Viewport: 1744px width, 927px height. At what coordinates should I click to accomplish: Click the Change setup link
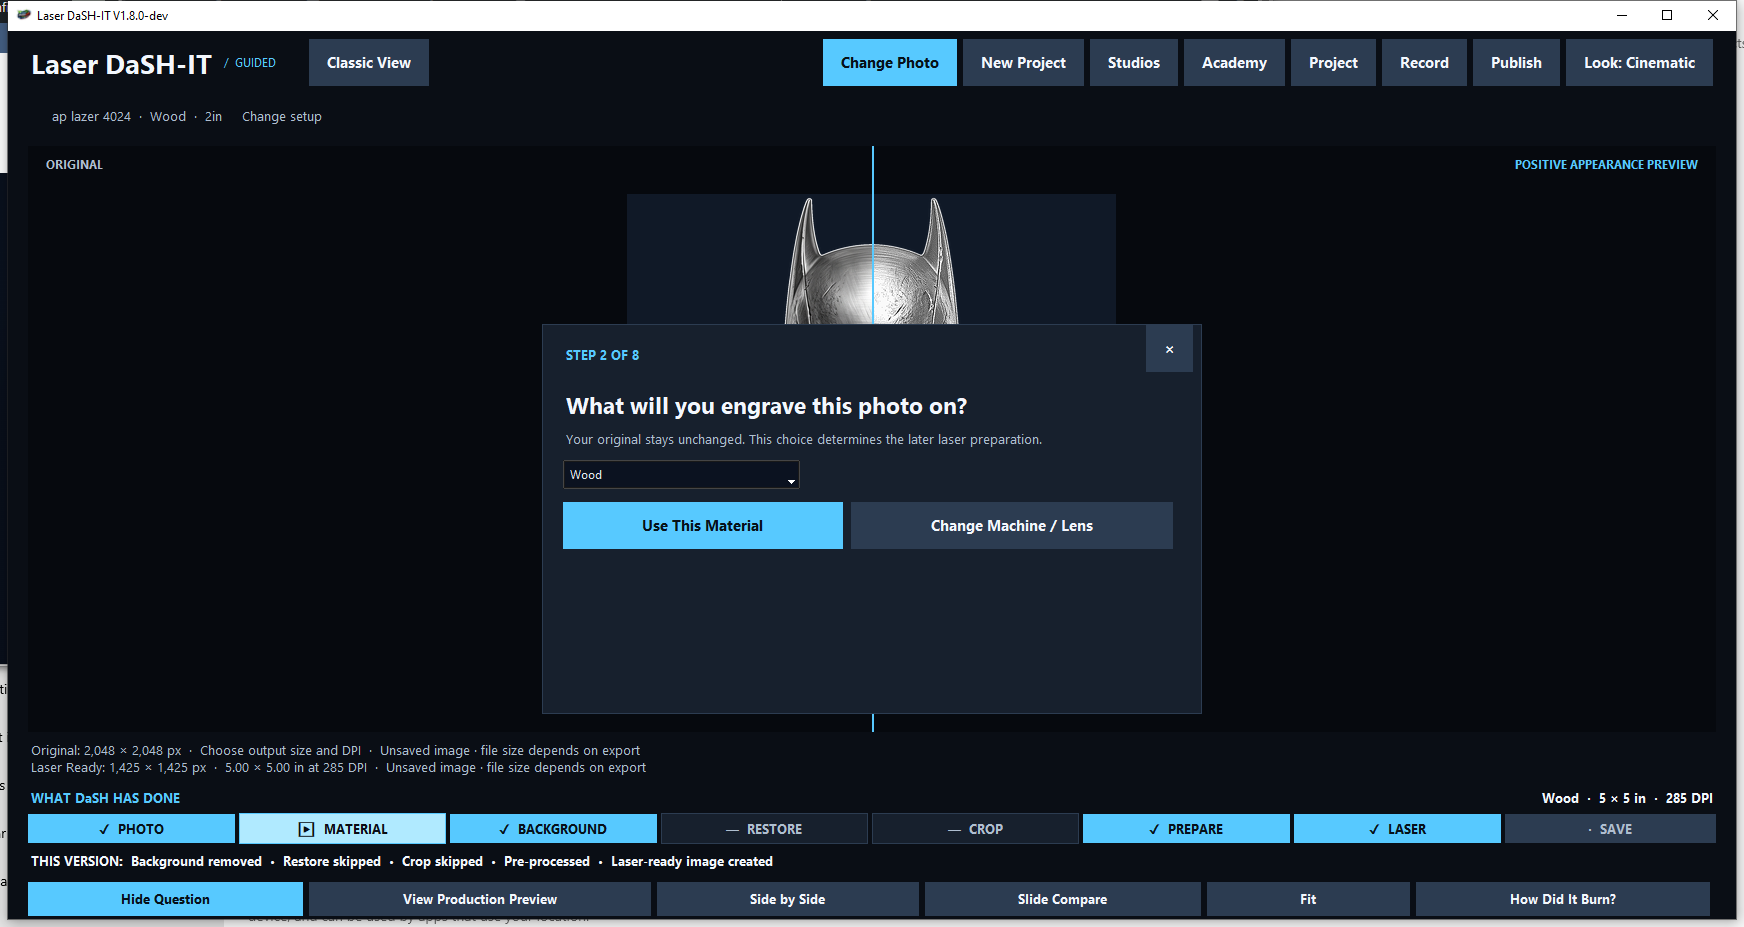(282, 116)
